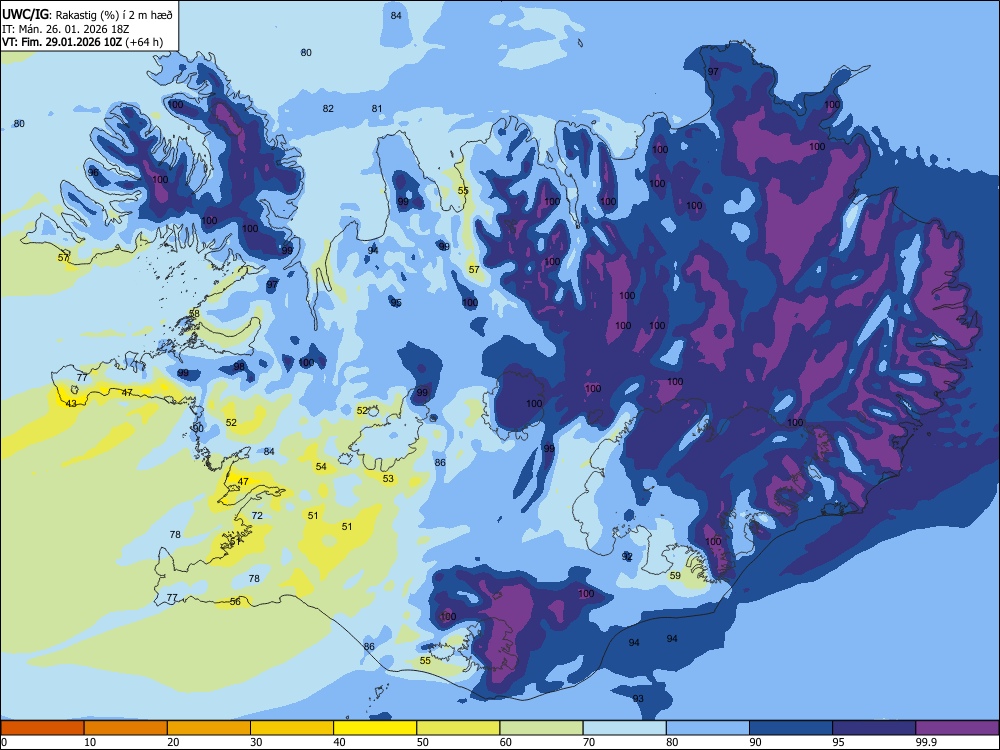Viewport: 1000px width, 750px height.
Task: Click the map value 54
Action: tap(321, 467)
